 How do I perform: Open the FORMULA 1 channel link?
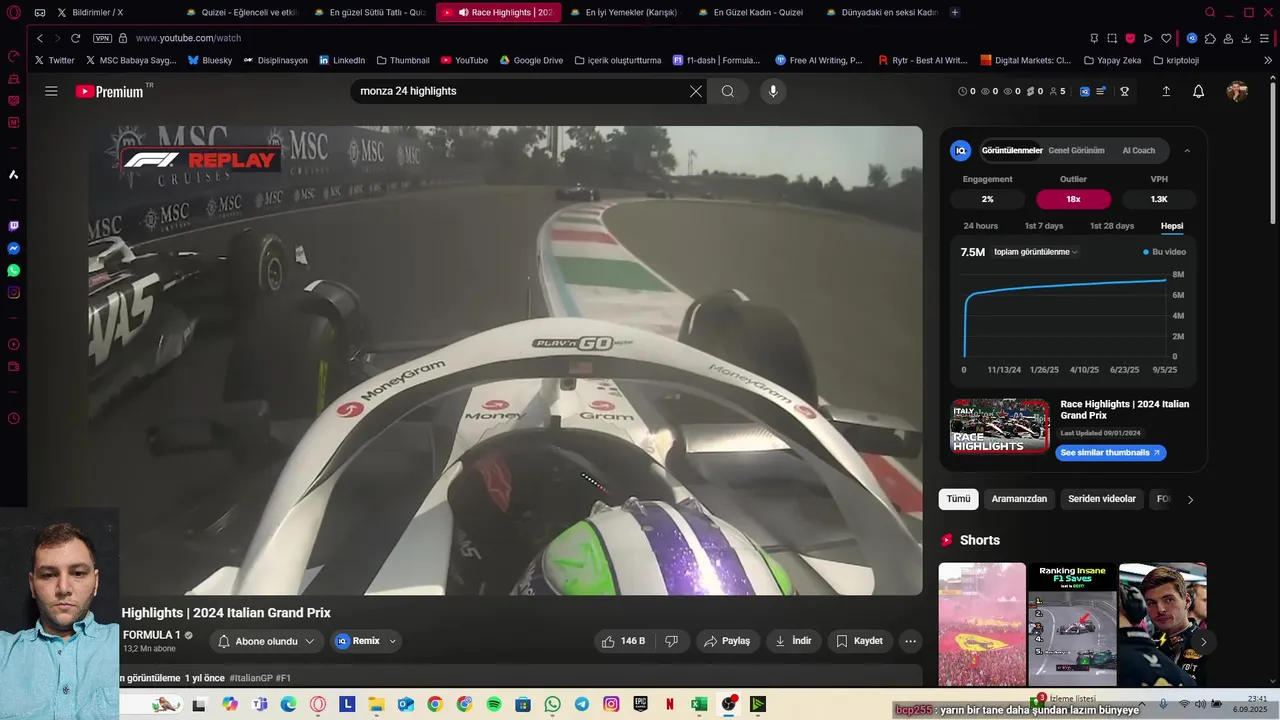point(152,635)
